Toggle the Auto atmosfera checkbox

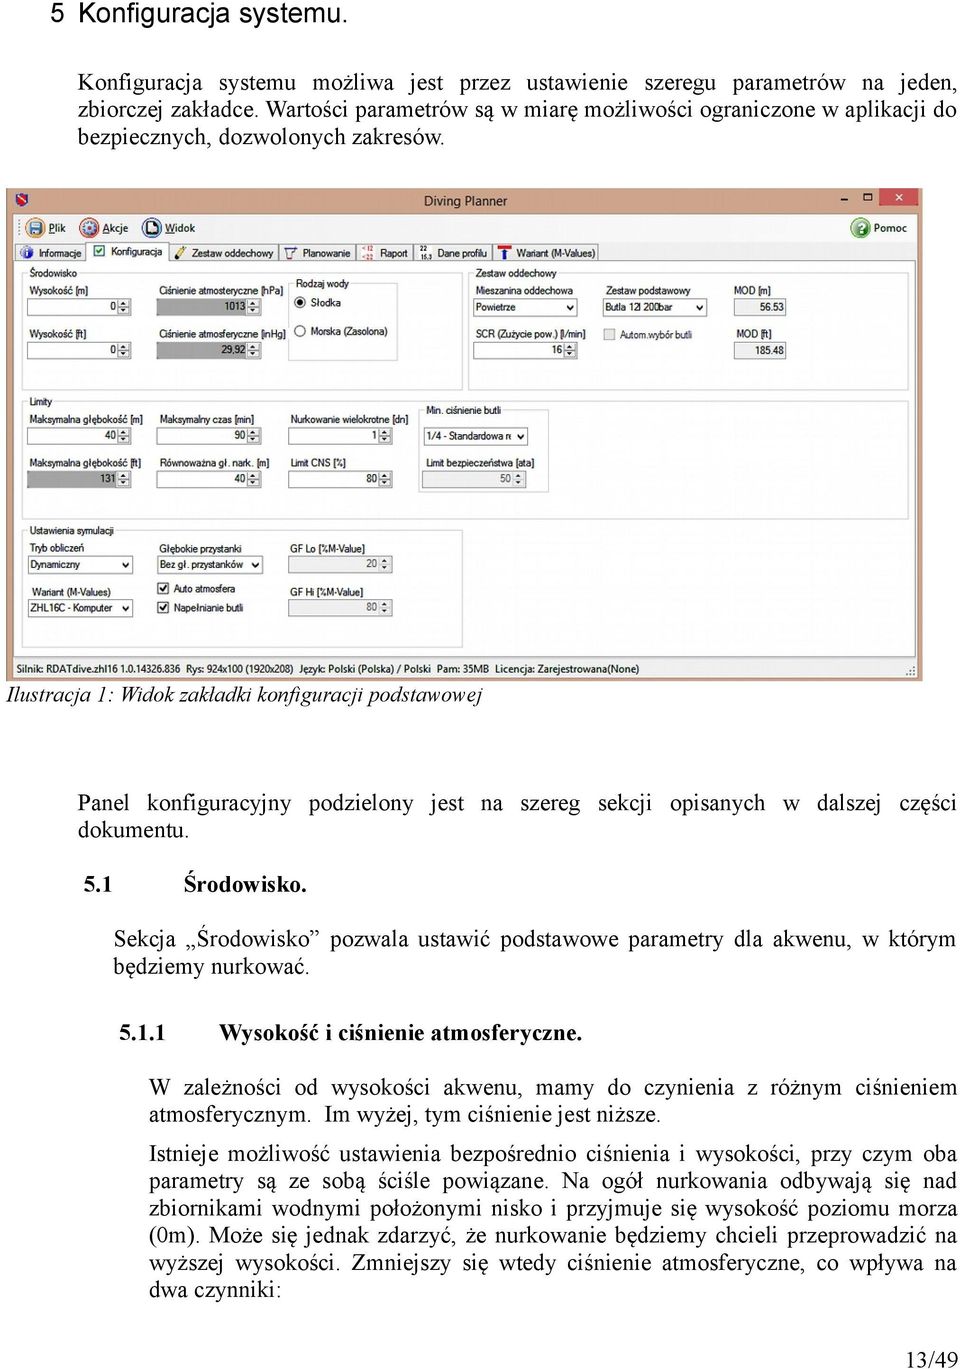[163, 589]
